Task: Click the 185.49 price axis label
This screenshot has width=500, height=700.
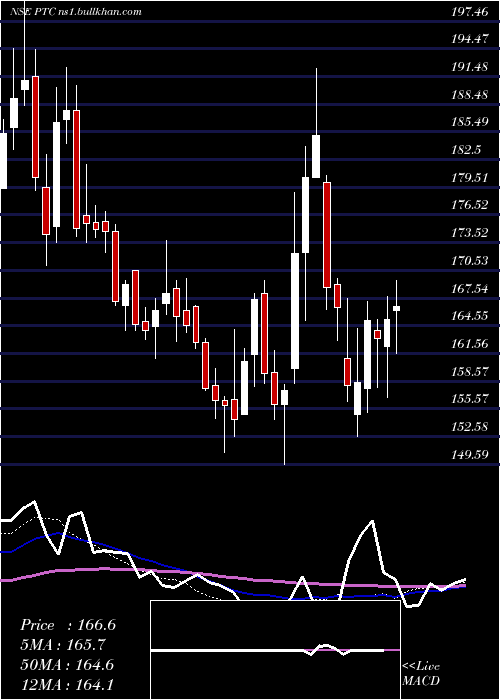Action: pos(469,122)
